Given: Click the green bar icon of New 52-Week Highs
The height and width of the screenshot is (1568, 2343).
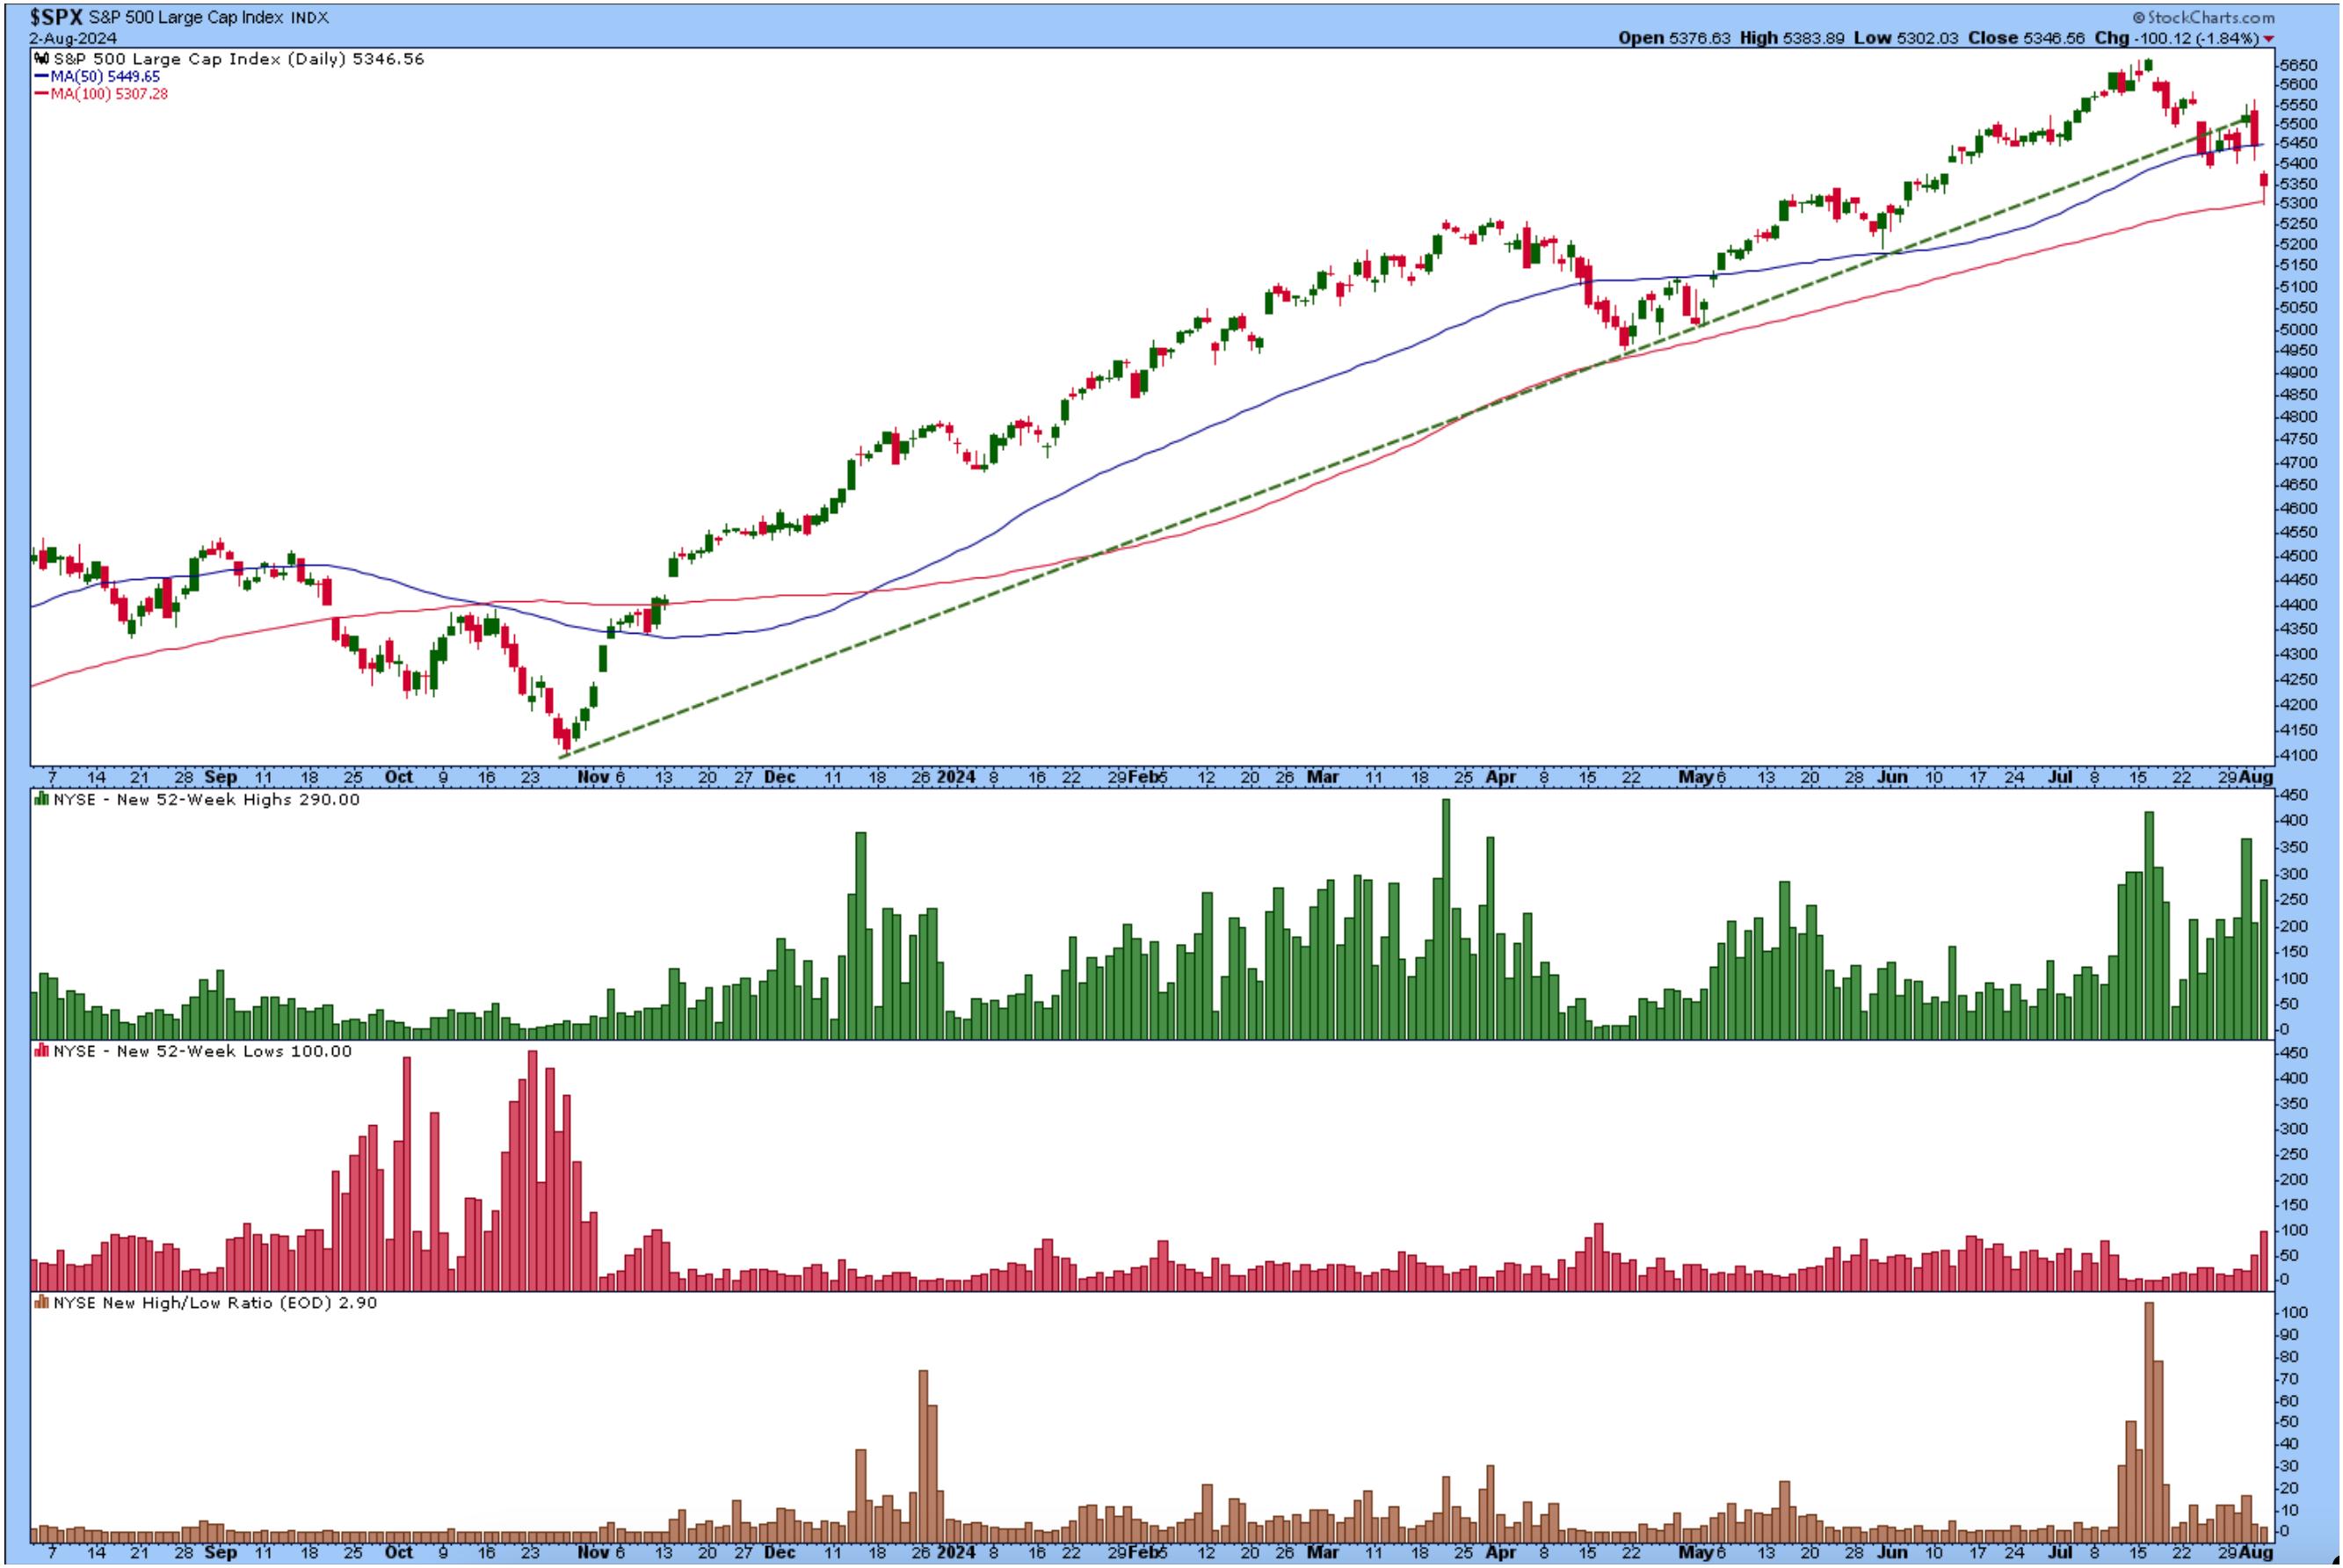Looking at the screenshot, I should (x=41, y=800).
